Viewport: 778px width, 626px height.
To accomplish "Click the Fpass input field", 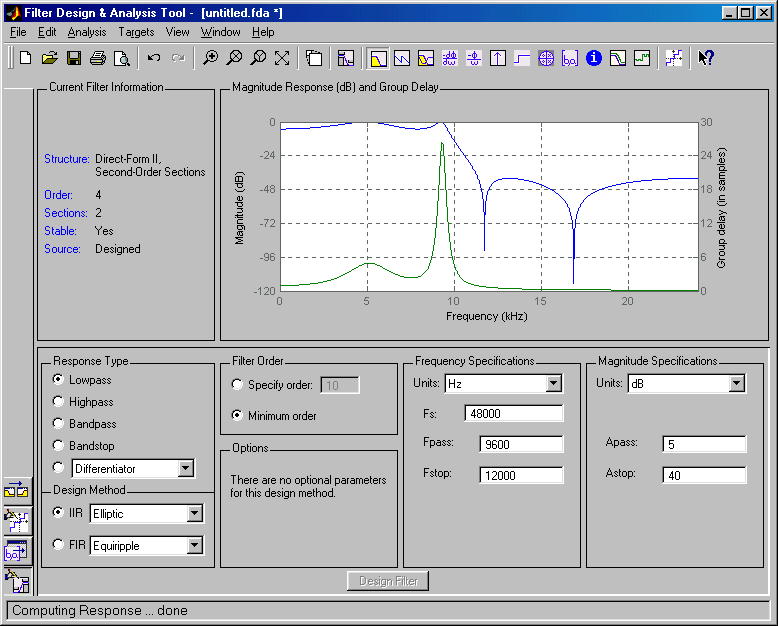I will point(521,445).
